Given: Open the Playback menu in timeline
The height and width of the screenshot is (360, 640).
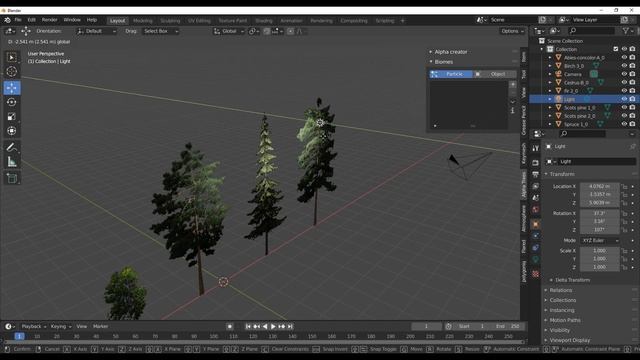Looking at the screenshot, I should click(33, 327).
